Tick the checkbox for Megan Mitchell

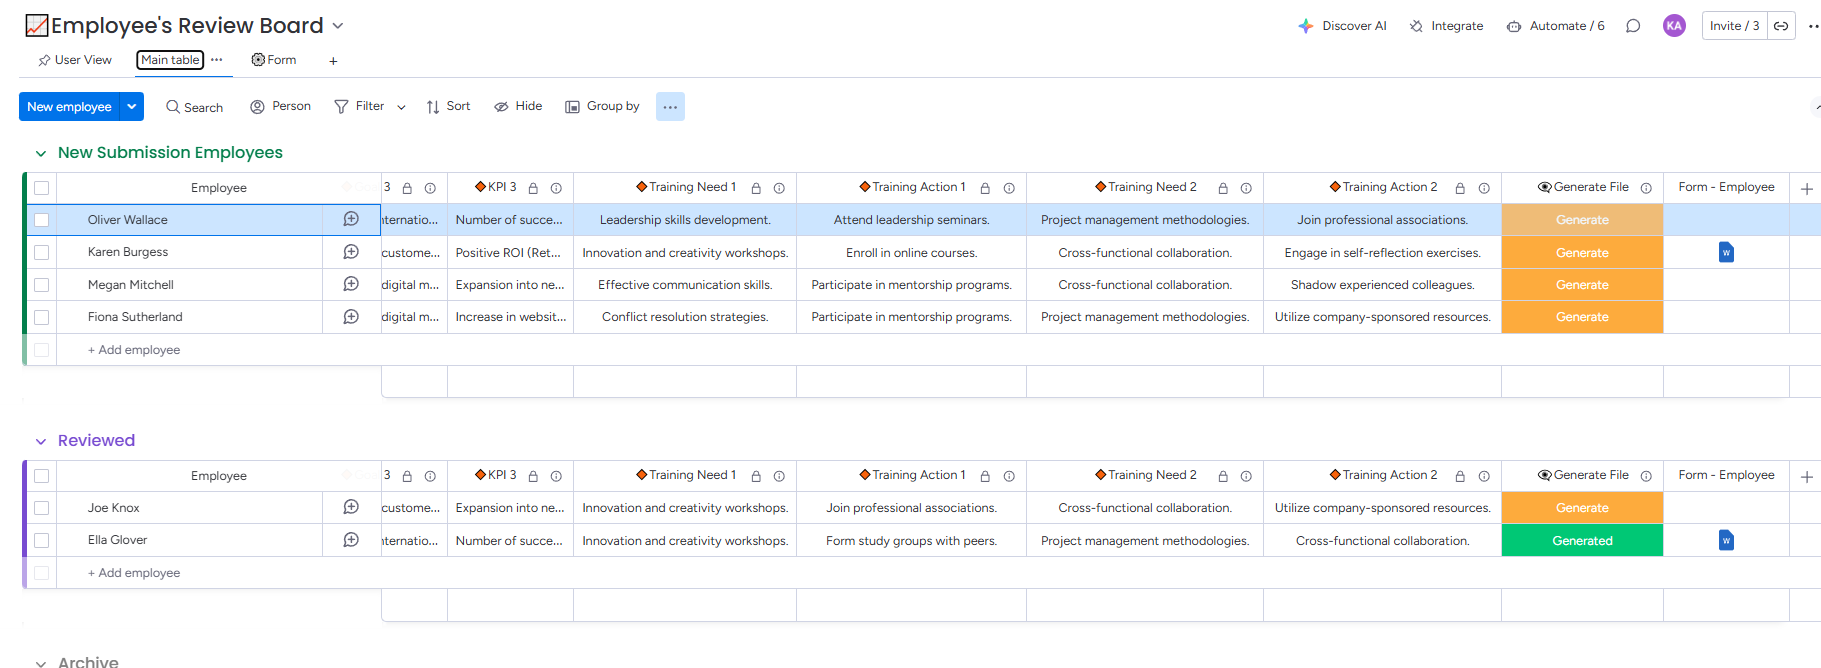coord(41,285)
